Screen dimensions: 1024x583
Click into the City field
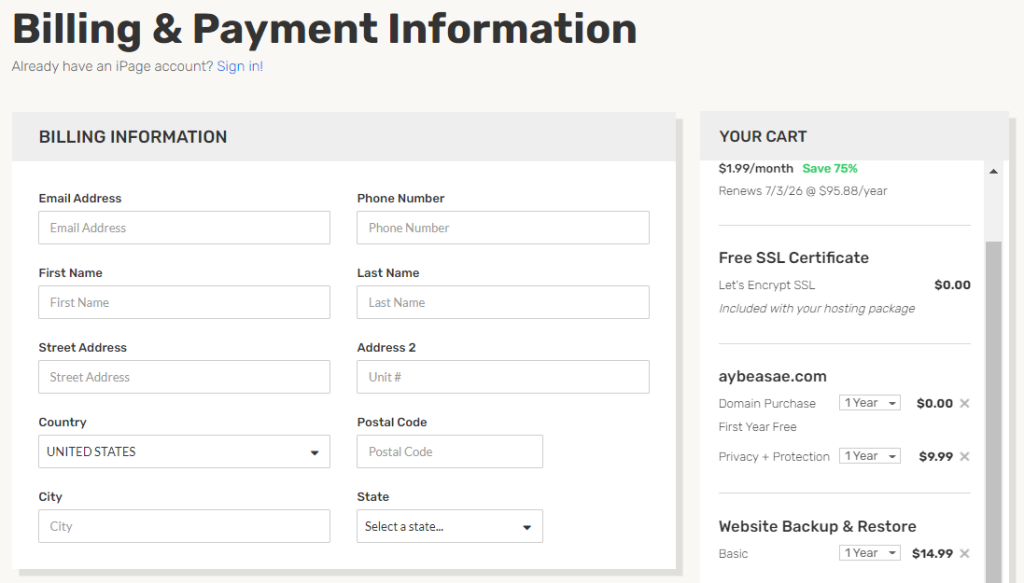click(x=184, y=526)
